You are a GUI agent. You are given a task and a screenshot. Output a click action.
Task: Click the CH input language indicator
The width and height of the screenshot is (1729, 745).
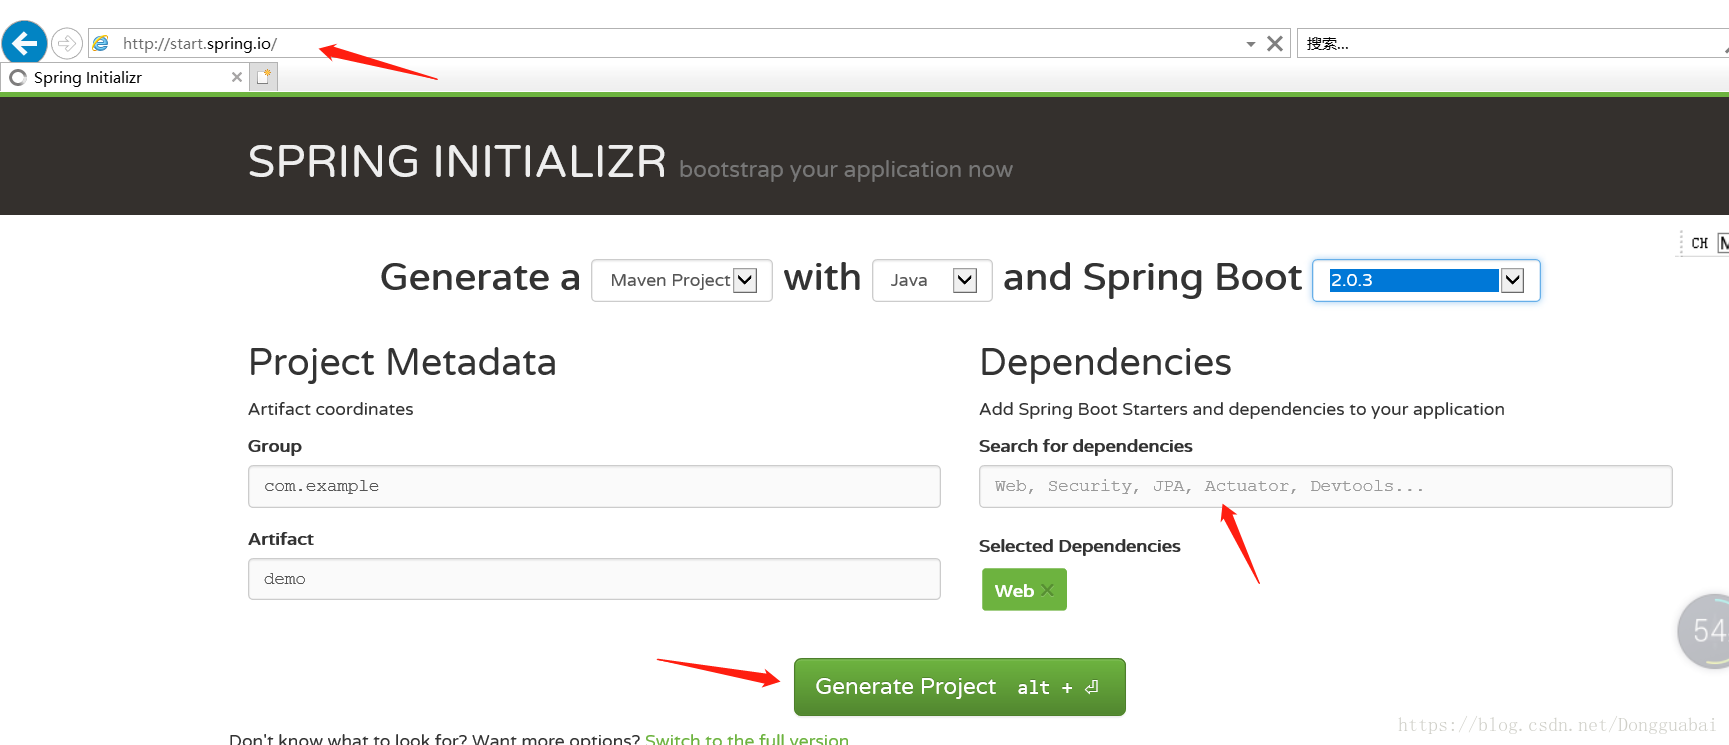click(x=1699, y=243)
